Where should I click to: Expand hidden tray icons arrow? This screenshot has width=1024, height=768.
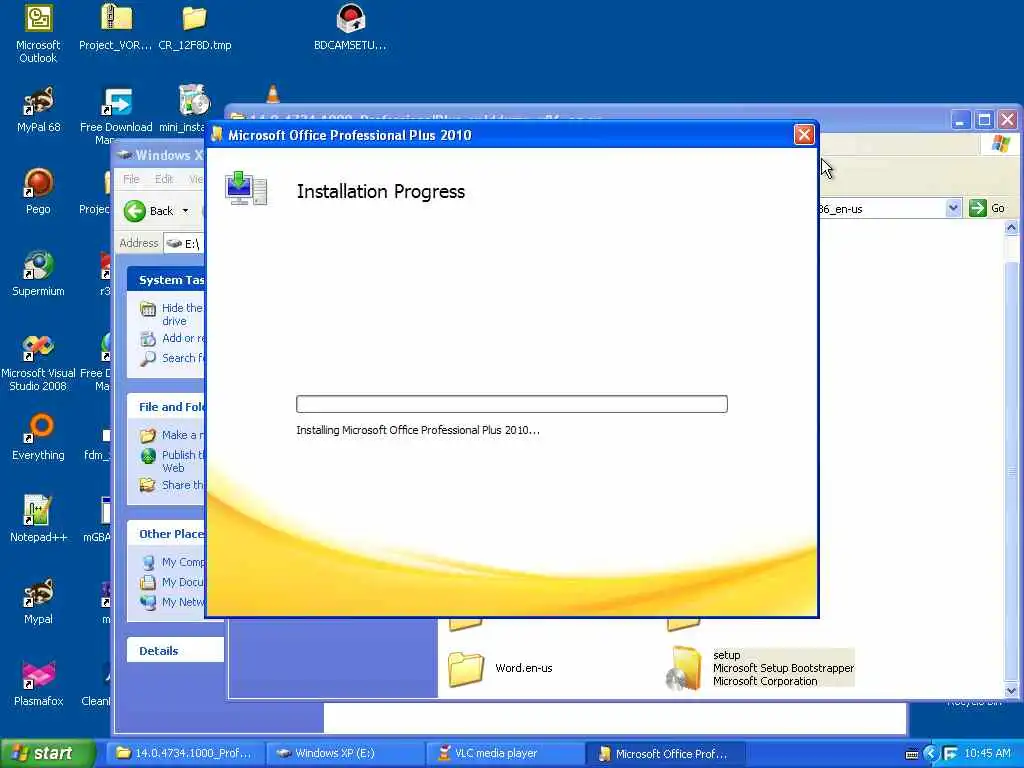click(931, 754)
